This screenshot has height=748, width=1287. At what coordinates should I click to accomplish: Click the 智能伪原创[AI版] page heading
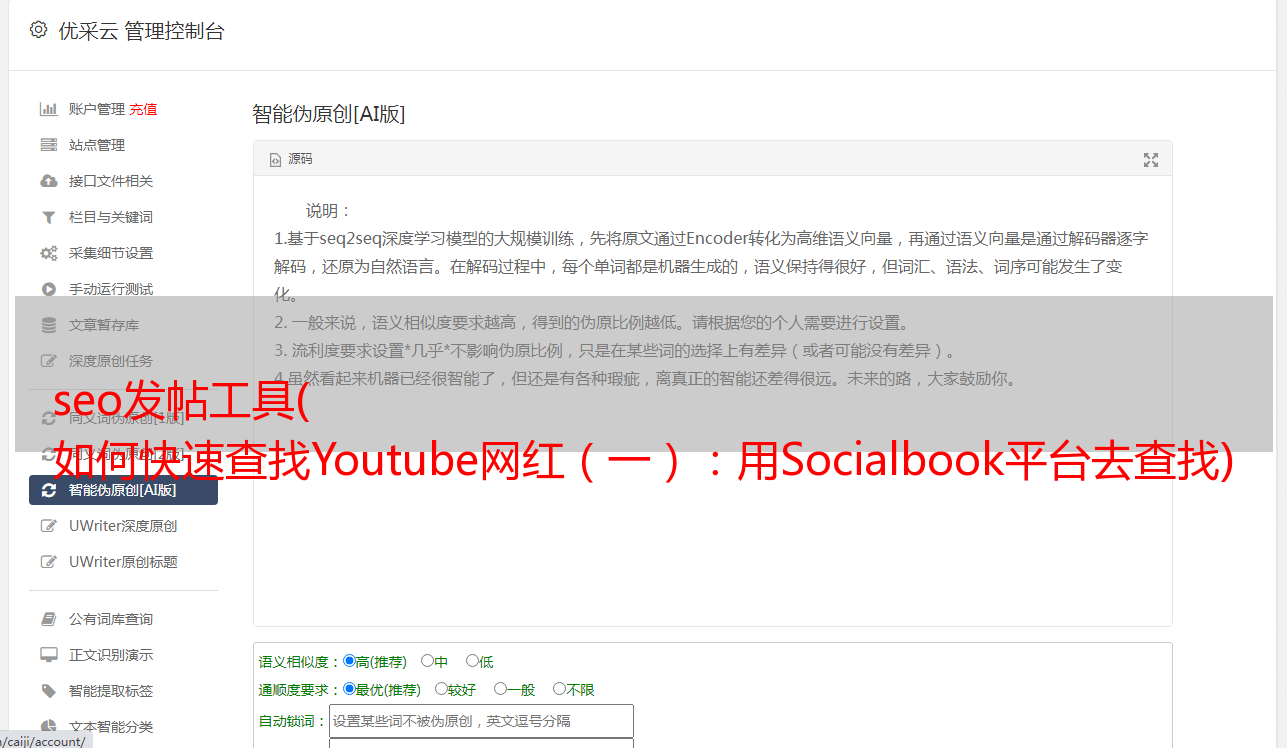(329, 114)
